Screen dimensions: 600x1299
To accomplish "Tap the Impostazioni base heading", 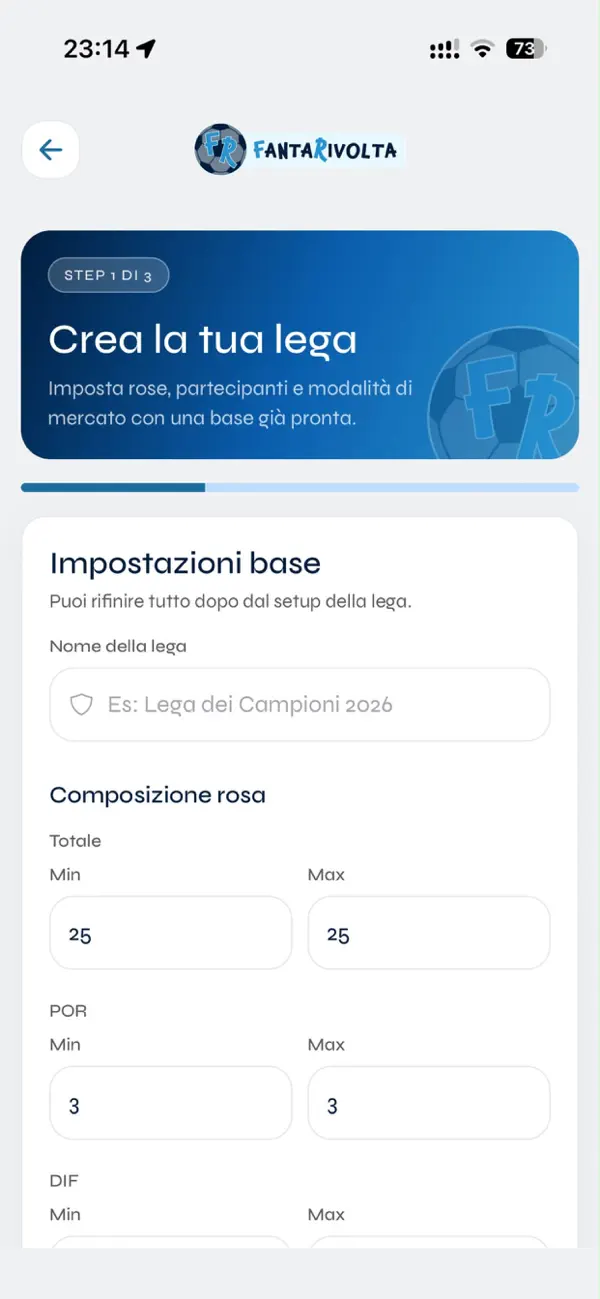I will [x=185, y=563].
